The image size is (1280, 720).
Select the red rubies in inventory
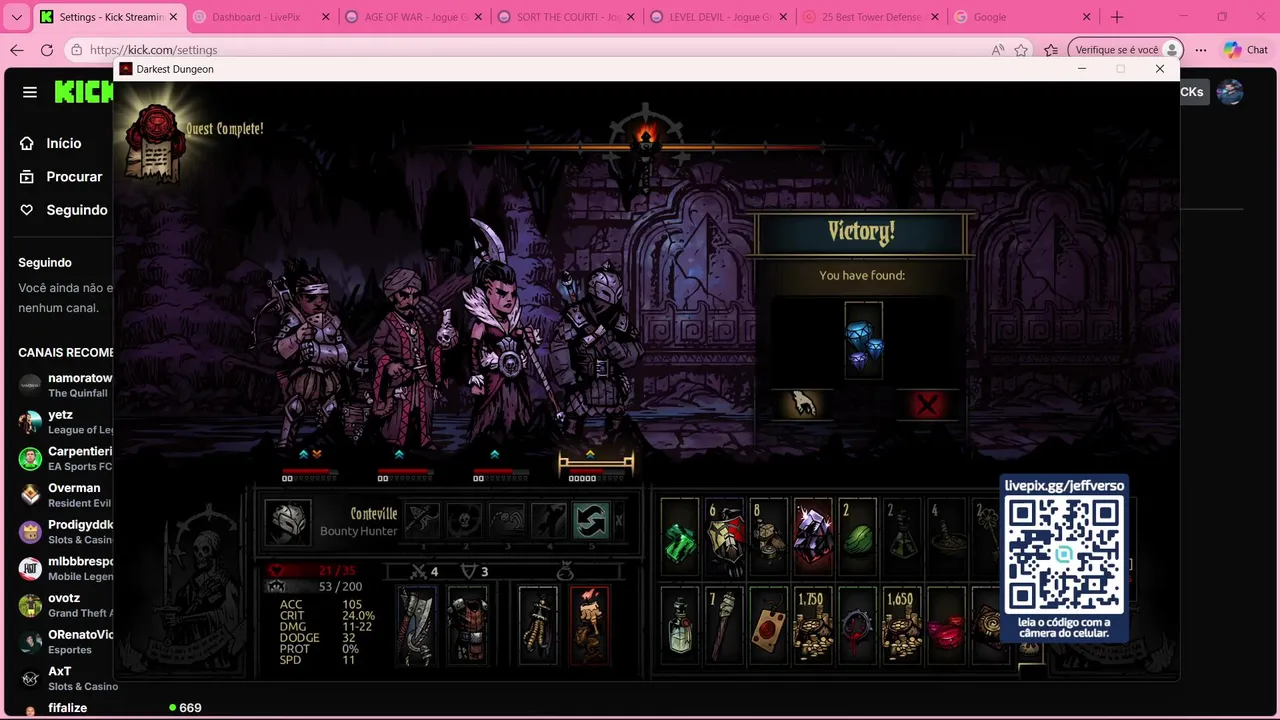(x=946, y=625)
